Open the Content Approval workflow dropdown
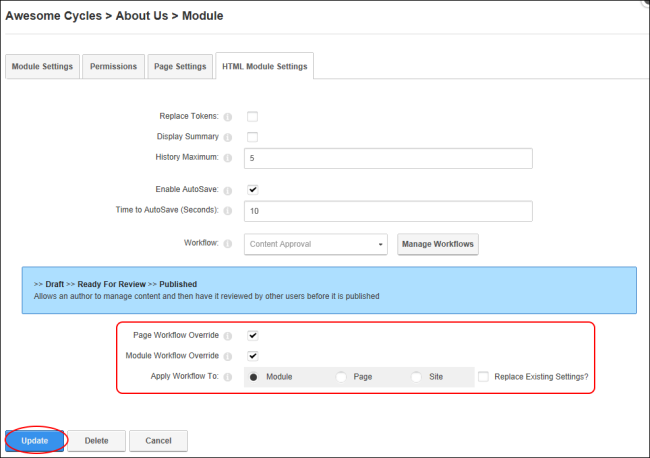 click(316, 244)
